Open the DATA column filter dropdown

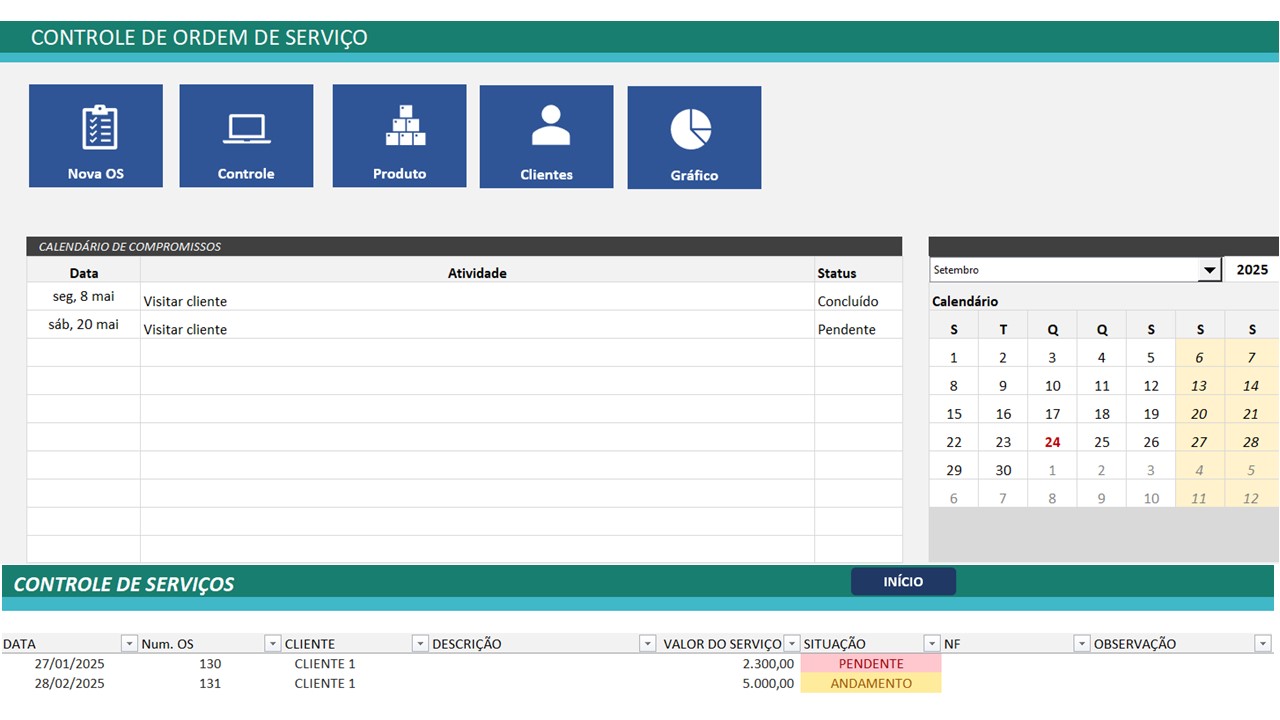(x=129, y=644)
